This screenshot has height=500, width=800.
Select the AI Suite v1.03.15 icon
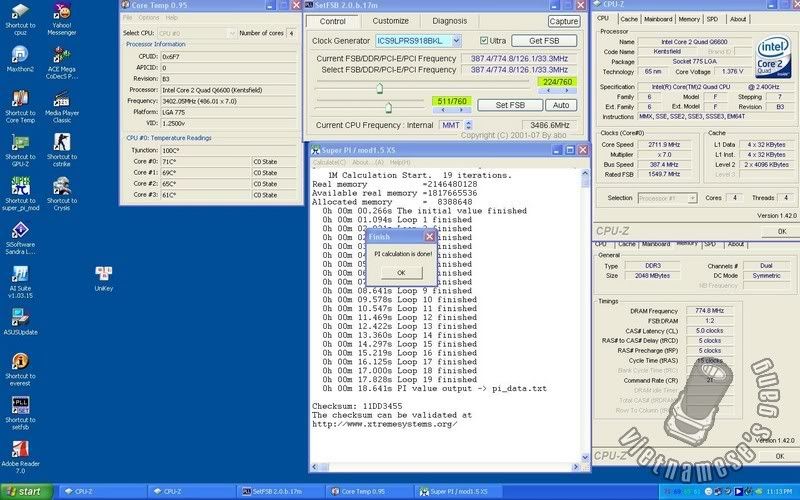pos(20,282)
